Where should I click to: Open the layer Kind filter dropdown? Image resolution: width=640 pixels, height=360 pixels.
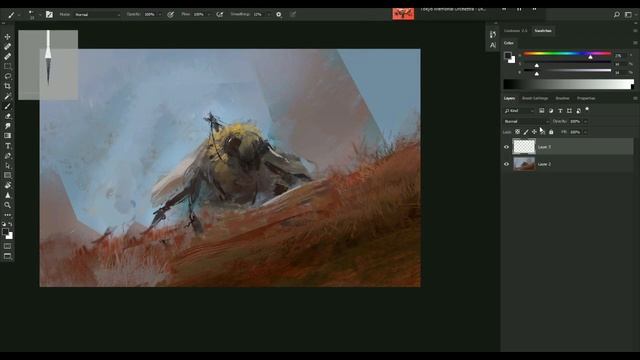click(519, 111)
